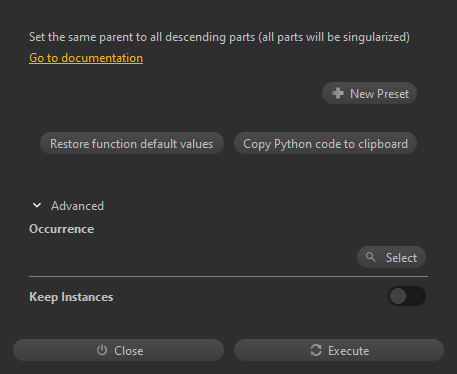Copy Python code to clipboard
This screenshot has width=457, height=374.
(x=325, y=144)
